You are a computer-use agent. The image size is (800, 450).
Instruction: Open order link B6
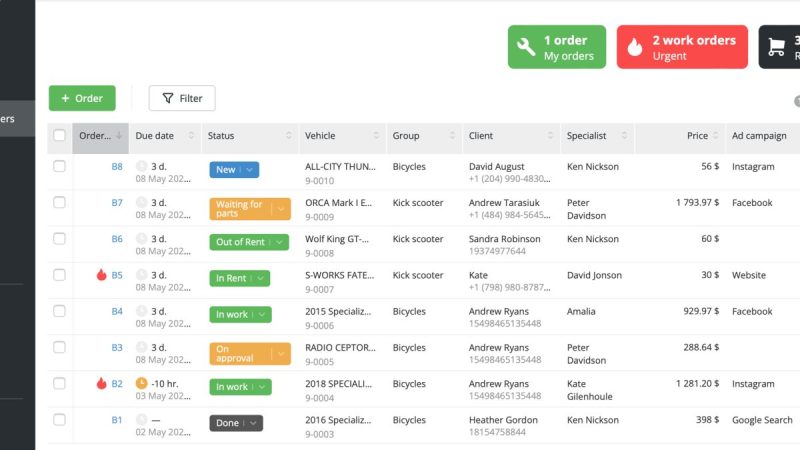pos(117,239)
